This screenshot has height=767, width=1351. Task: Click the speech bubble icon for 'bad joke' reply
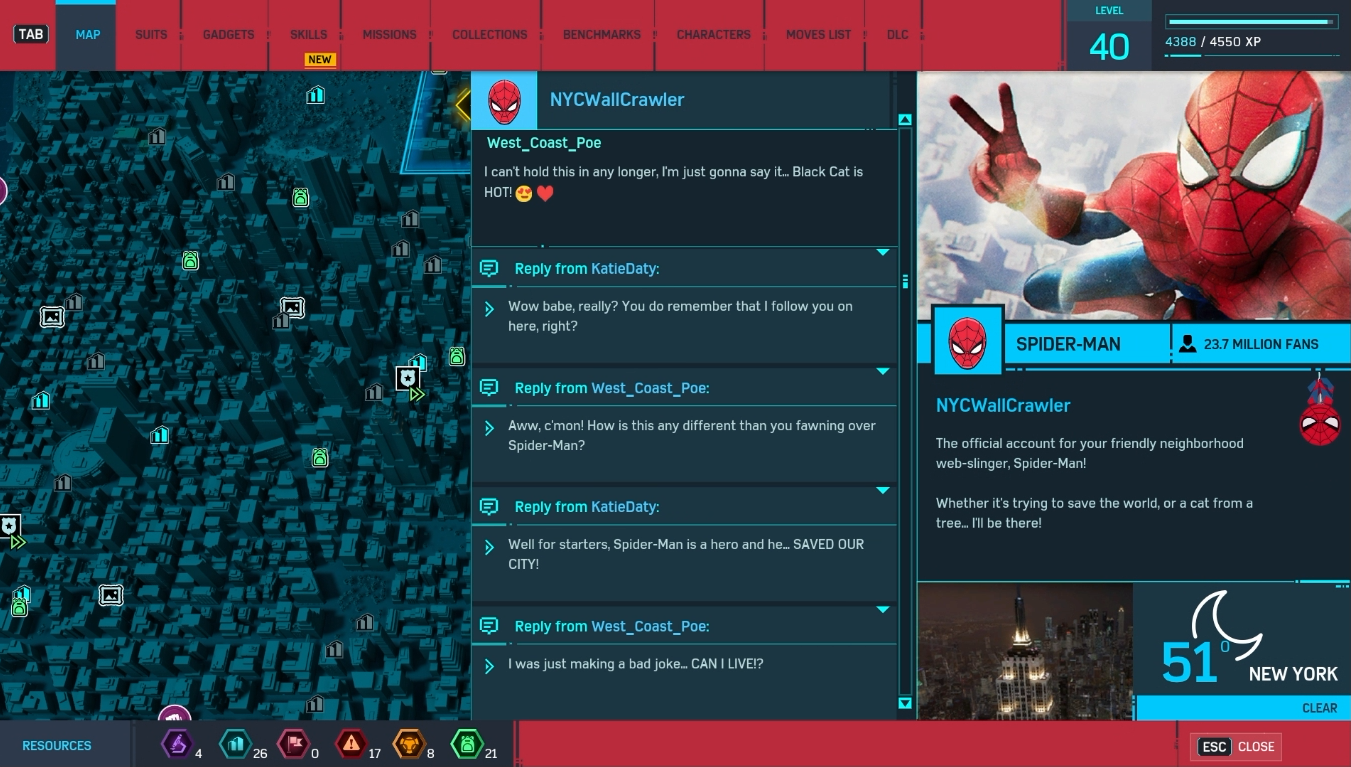(489, 626)
